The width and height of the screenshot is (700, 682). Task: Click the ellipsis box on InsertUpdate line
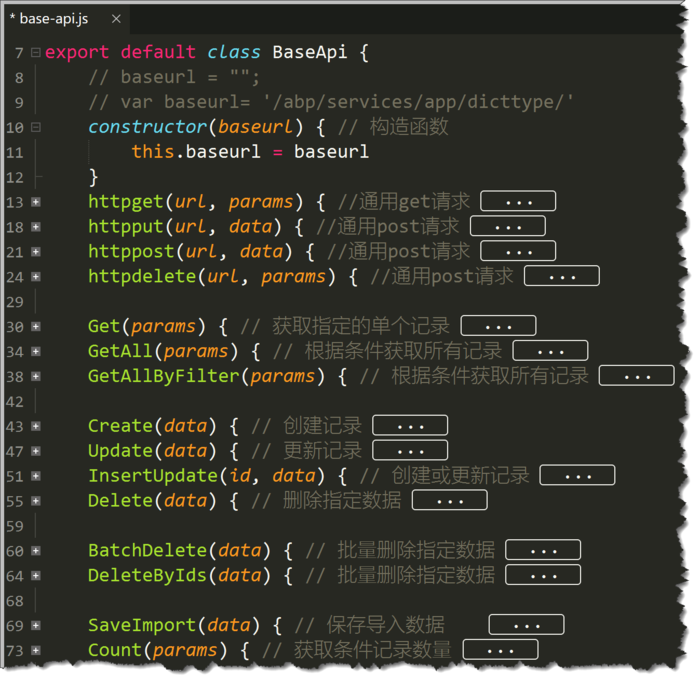(x=578, y=475)
